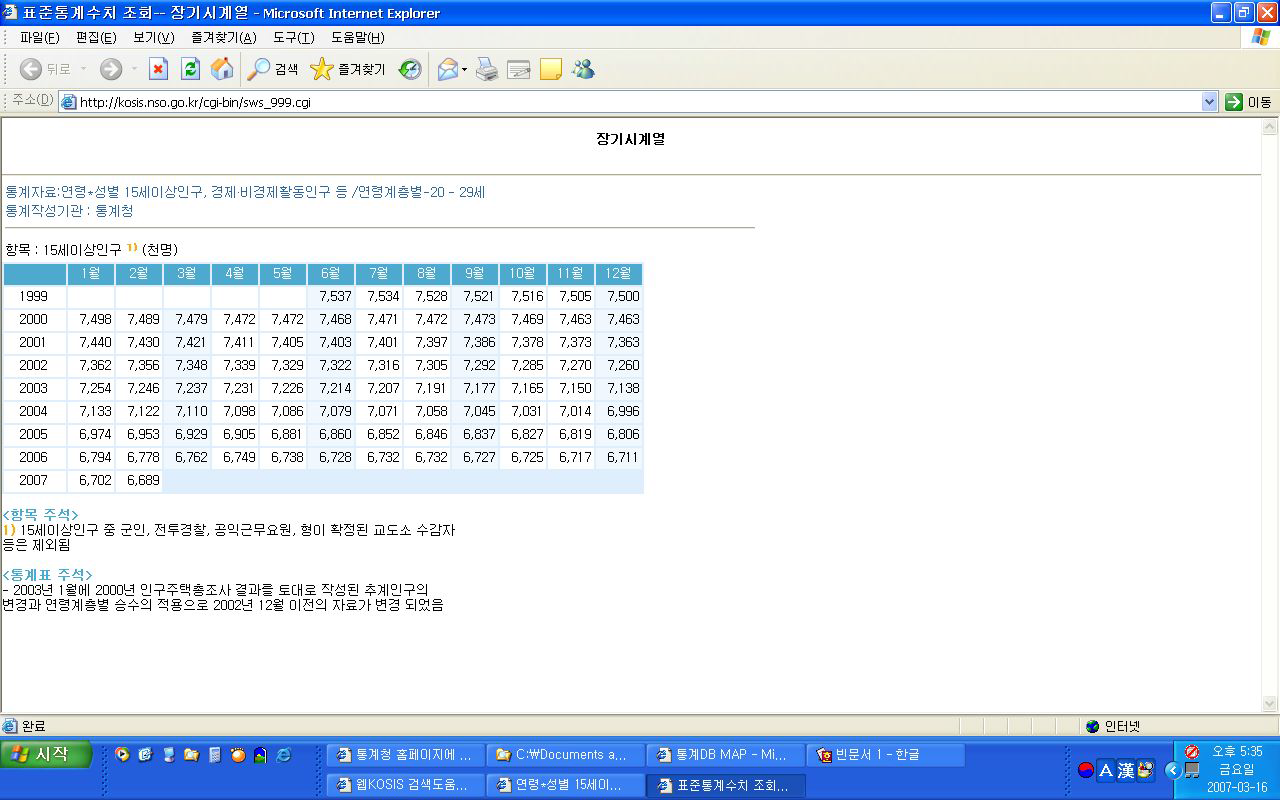Screen dimensions: 1280x800
Task: Open the History clock icon
Action: [x=410, y=69]
